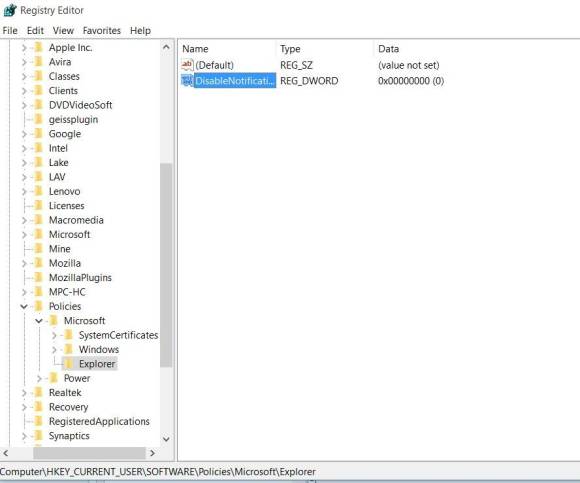Click the Realtek key folder icon
This screenshot has width=580, height=483.
[38, 393]
